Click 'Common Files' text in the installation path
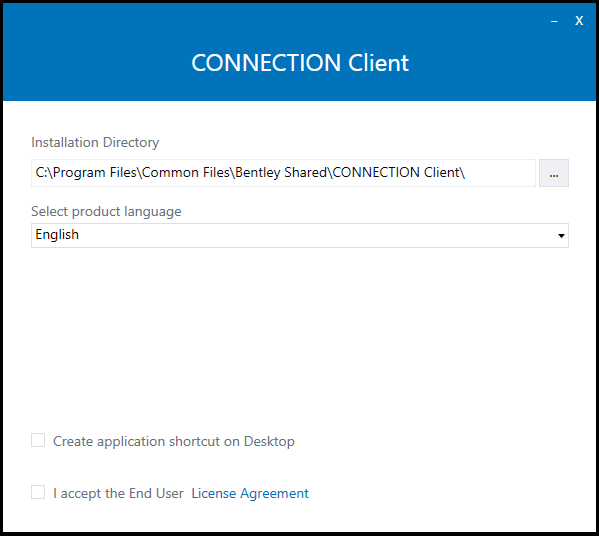This screenshot has height=536, width=599. 186,173
